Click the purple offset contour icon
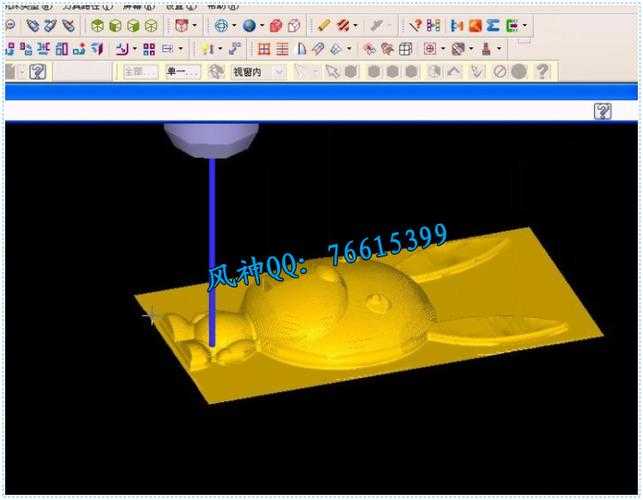 (122, 49)
